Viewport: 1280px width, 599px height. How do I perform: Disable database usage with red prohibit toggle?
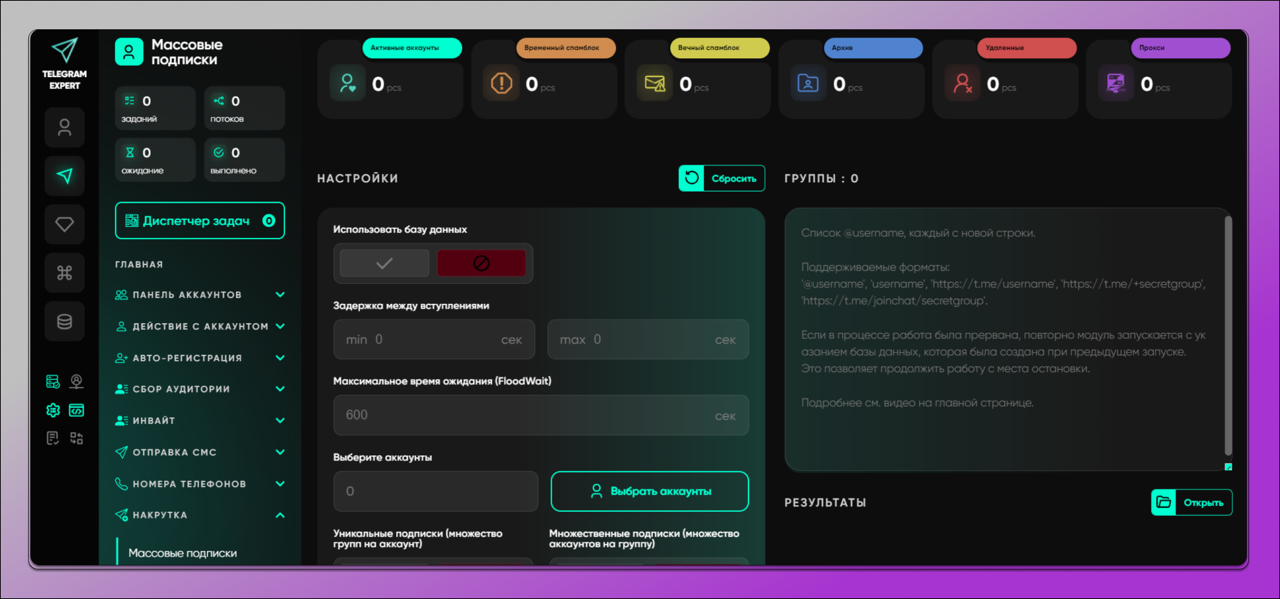coord(481,263)
